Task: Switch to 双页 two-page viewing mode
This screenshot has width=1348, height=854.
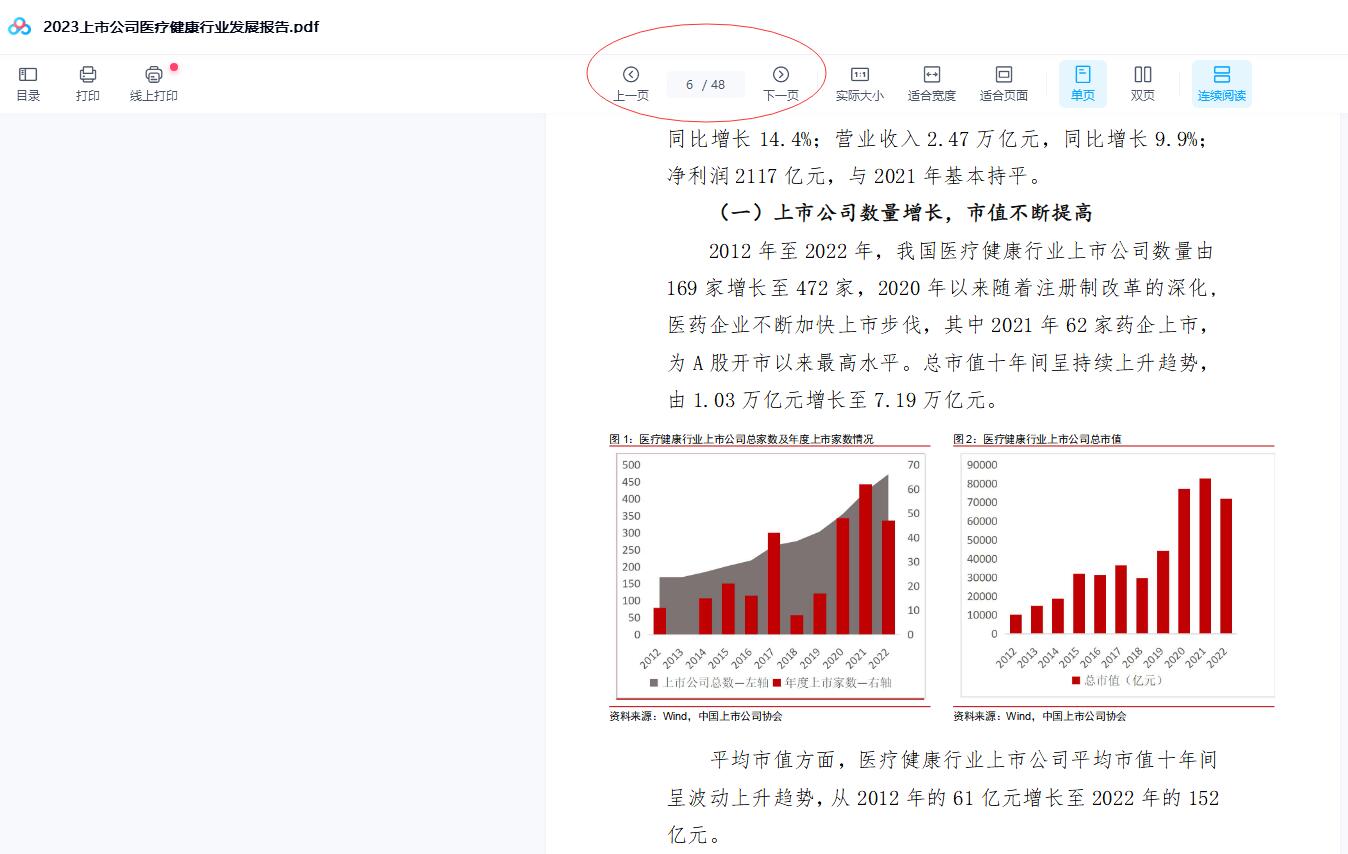Action: (1143, 82)
